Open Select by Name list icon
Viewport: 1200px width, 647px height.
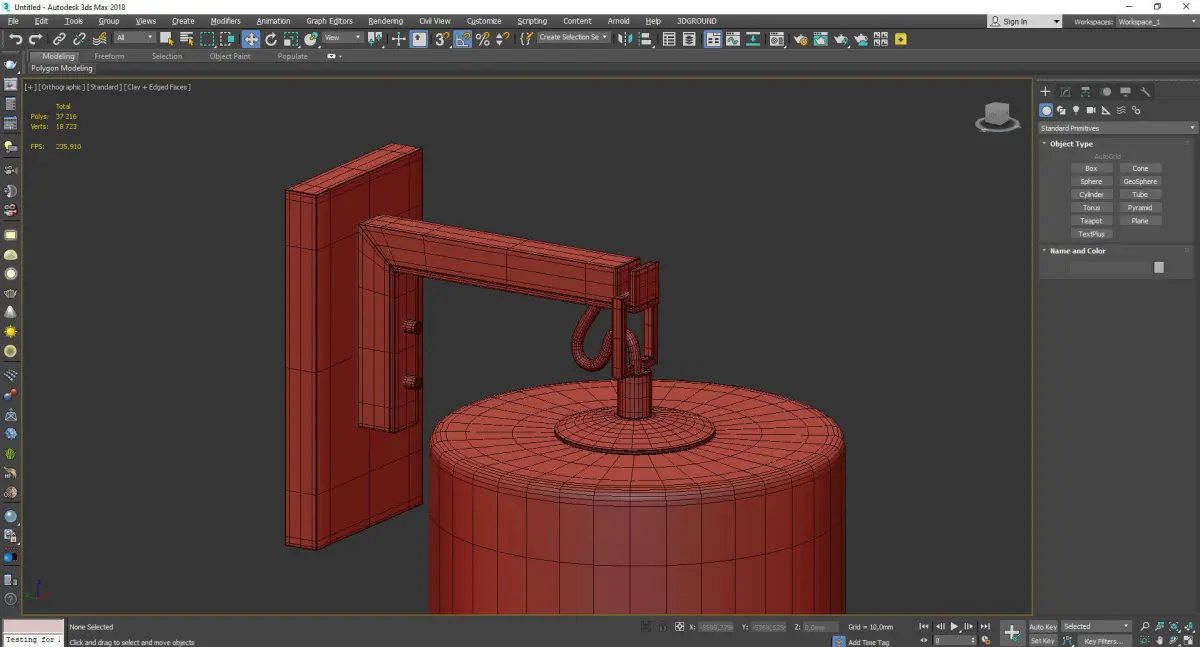[x=186, y=39]
